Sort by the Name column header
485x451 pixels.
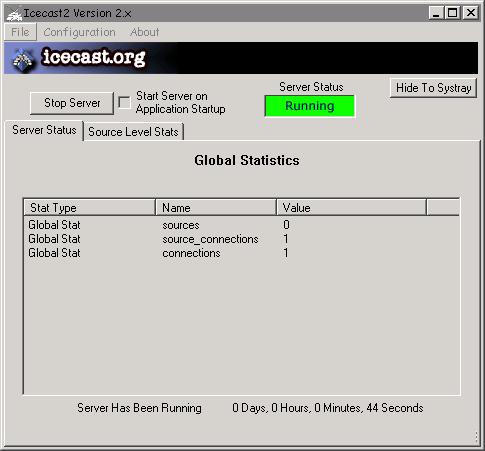click(x=216, y=208)
